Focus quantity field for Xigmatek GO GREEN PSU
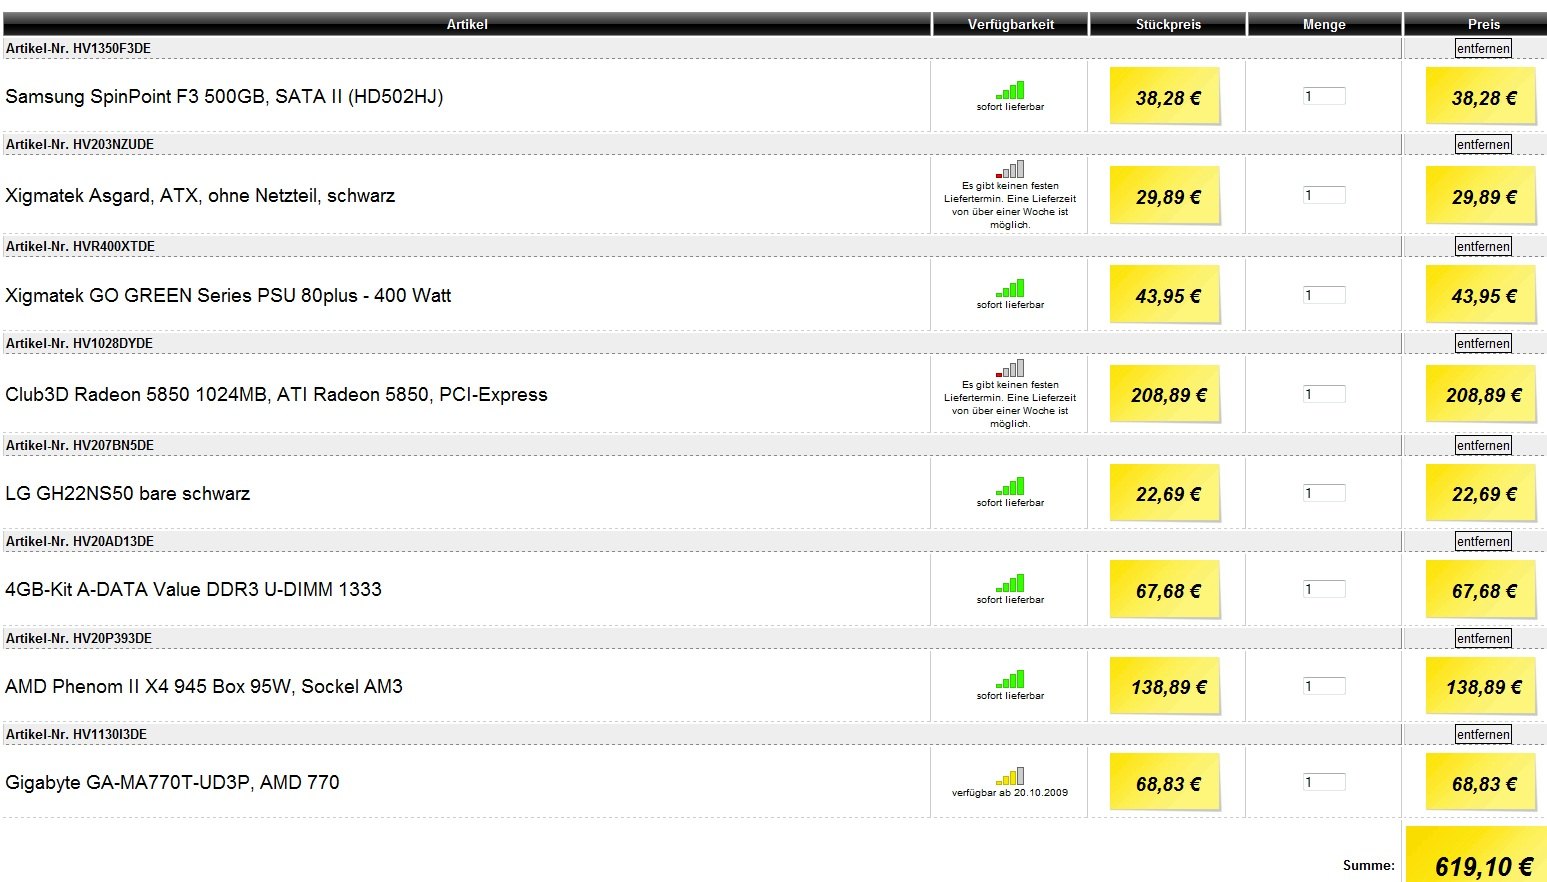 1324,295
